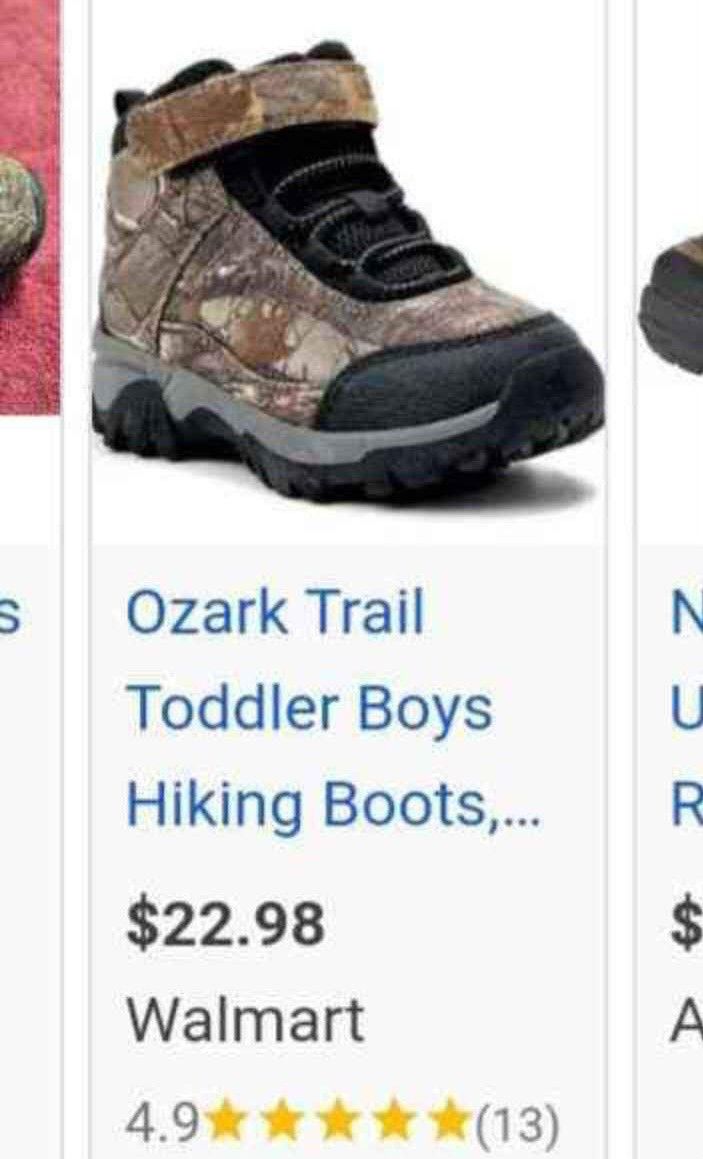The height and width of the screenshot is (1159, 703).
Task: Click the 'Toddler Boys' title text
Action: tap(309, 709)
